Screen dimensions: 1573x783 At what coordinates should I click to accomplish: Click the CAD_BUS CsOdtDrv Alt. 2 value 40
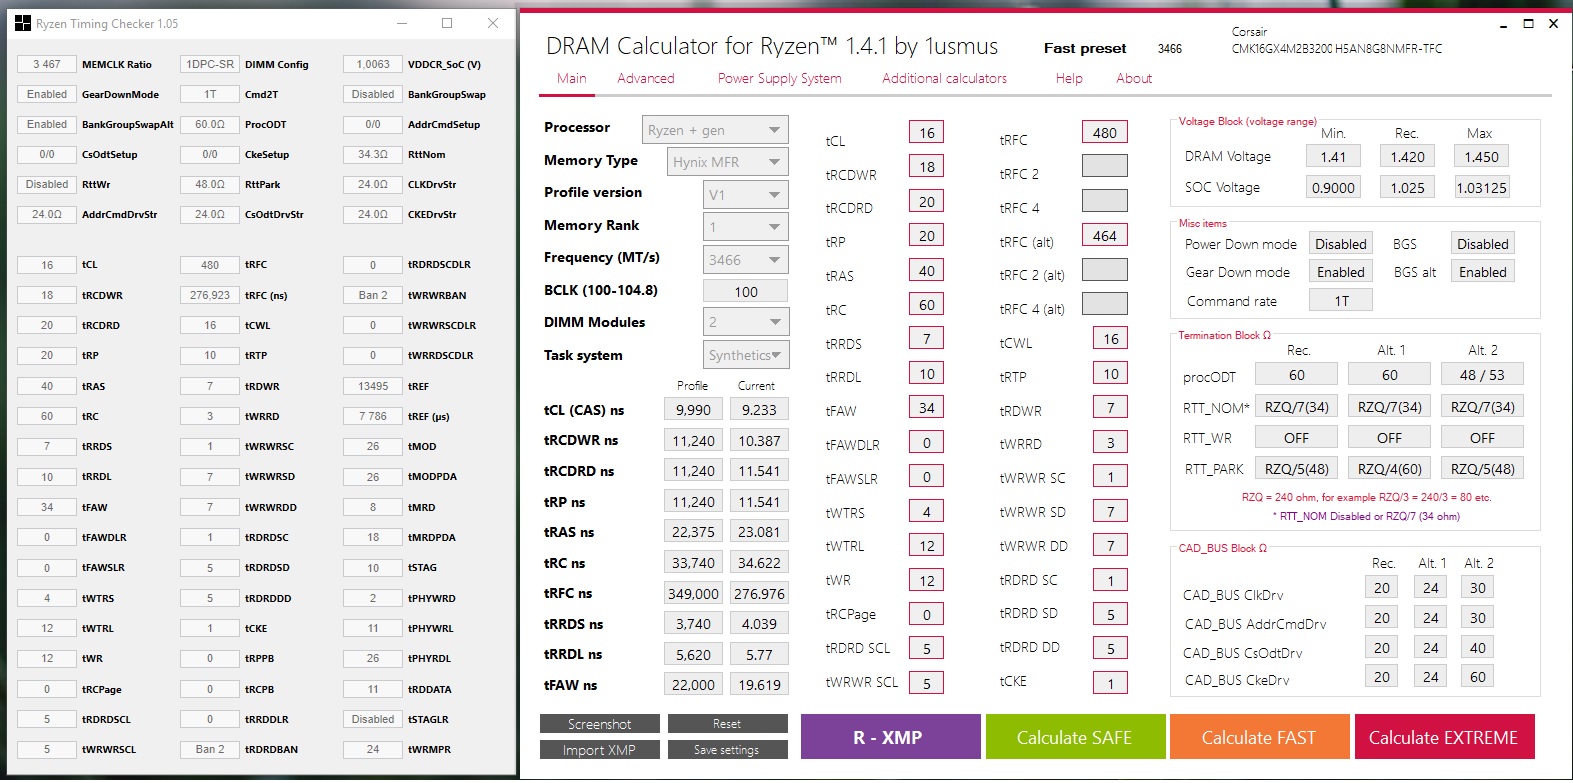1477,648
